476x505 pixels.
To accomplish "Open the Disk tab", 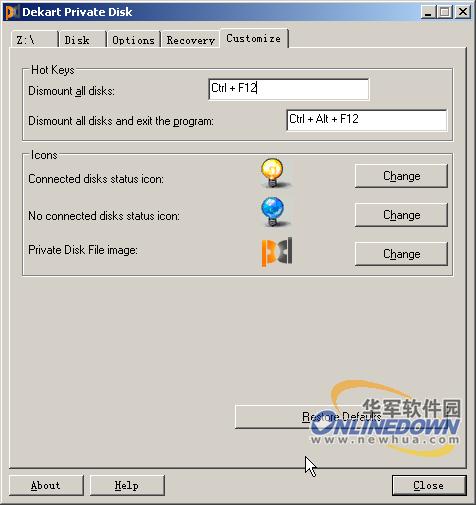I will pyautogui.click(x=82, y=40).
